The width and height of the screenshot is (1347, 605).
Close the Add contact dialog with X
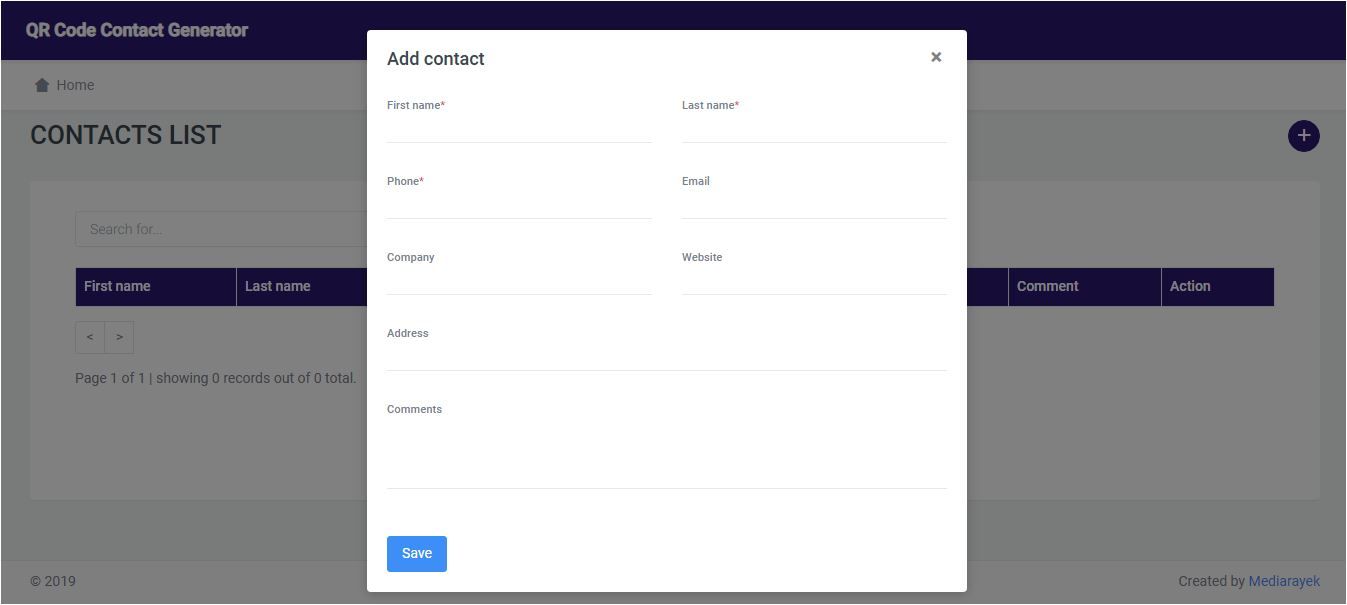coord(936,57)
